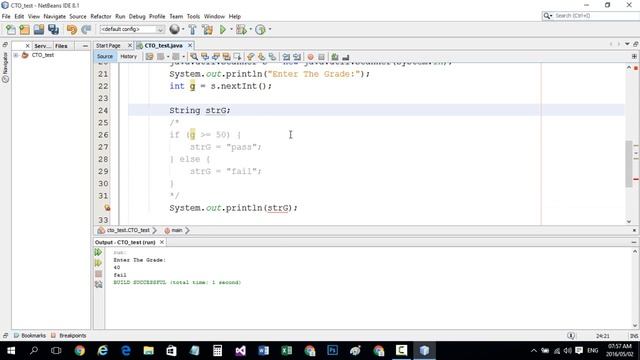Open the File menu
This screenshot has width=640, height=360.
(x=6, y=16)
